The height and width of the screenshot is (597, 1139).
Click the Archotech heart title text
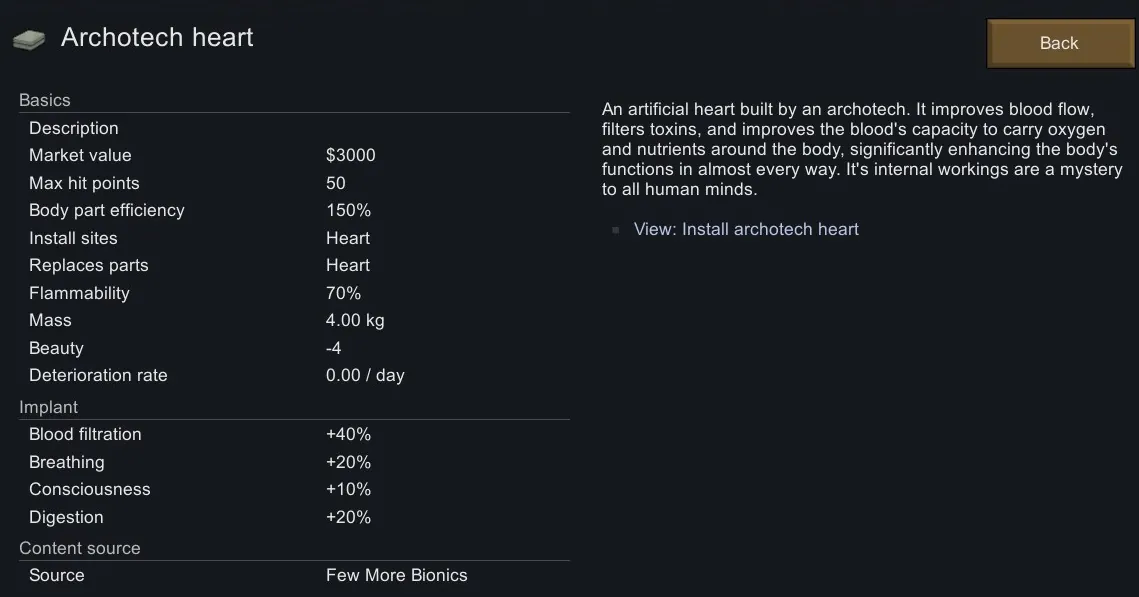click(157, 38)
